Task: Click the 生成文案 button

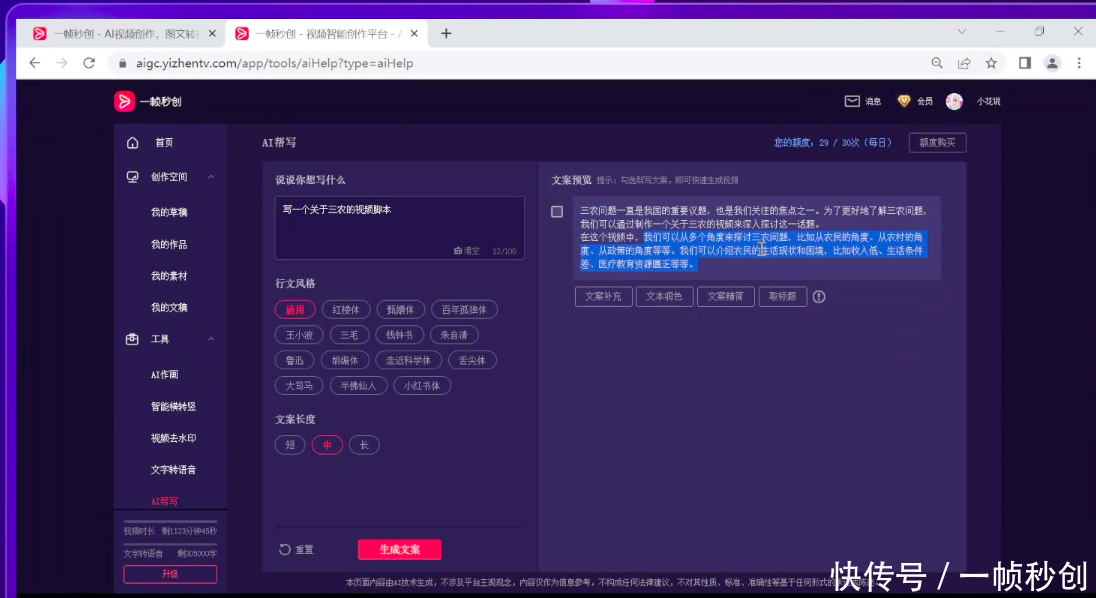Action: [x=400, y=550]
